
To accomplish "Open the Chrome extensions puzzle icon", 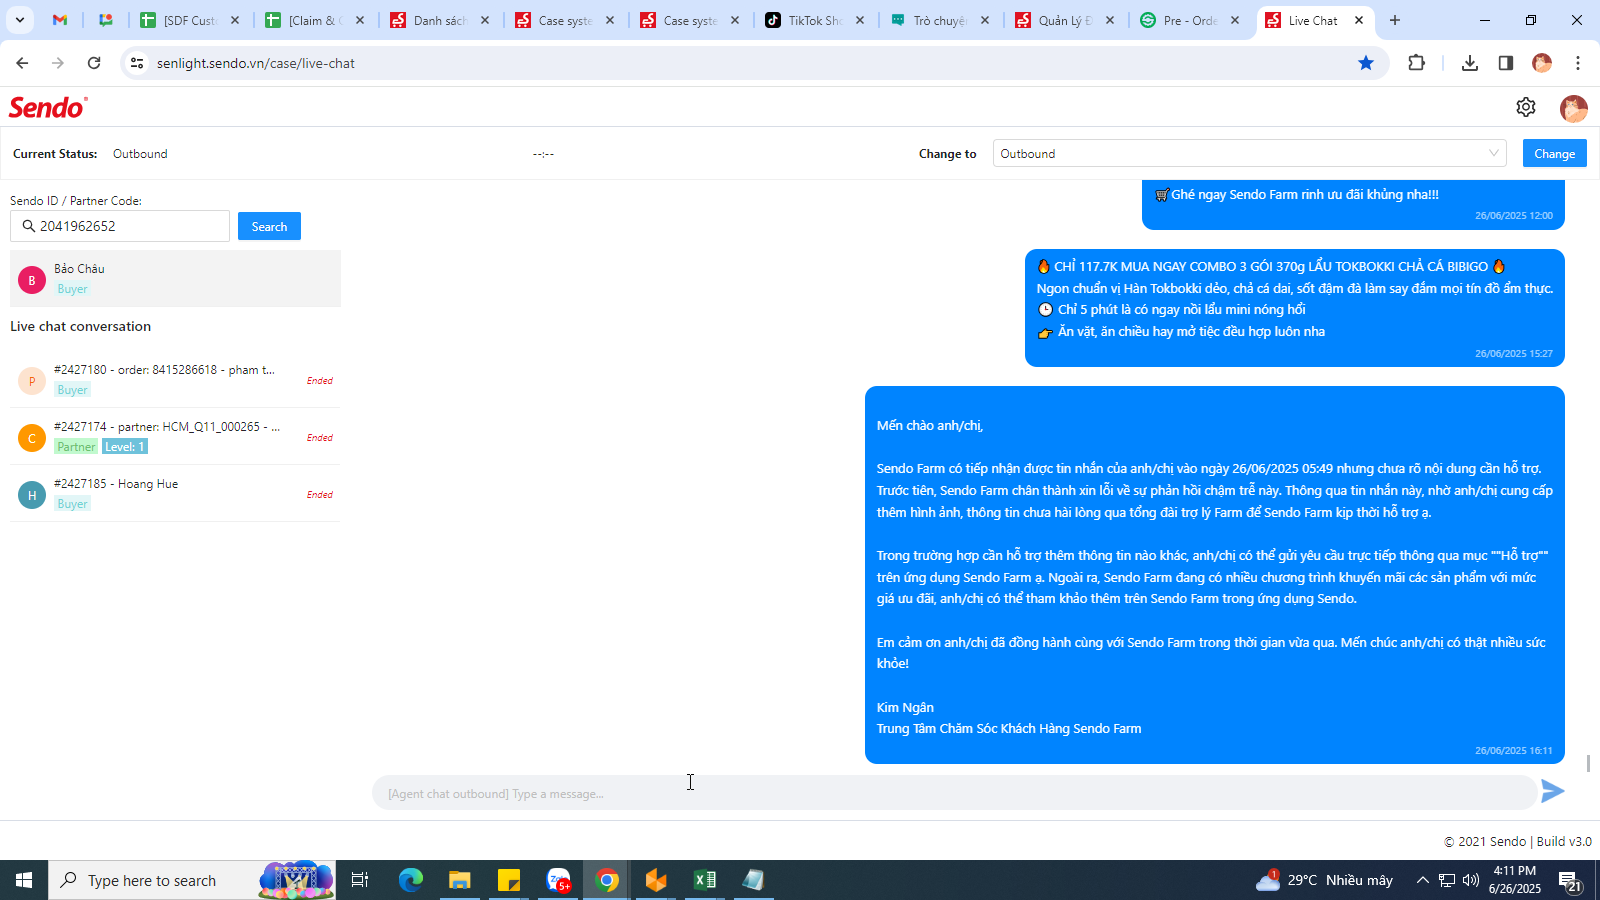I will click(1416, 63).
